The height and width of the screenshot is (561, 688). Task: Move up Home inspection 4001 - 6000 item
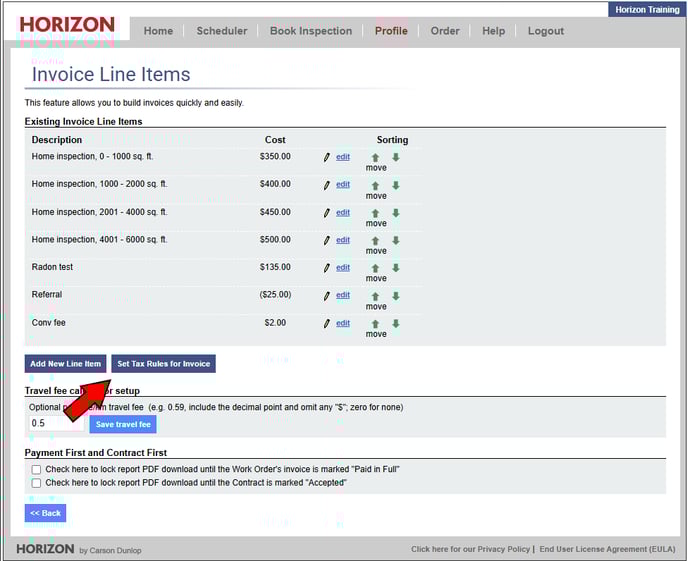coord(375,240)
